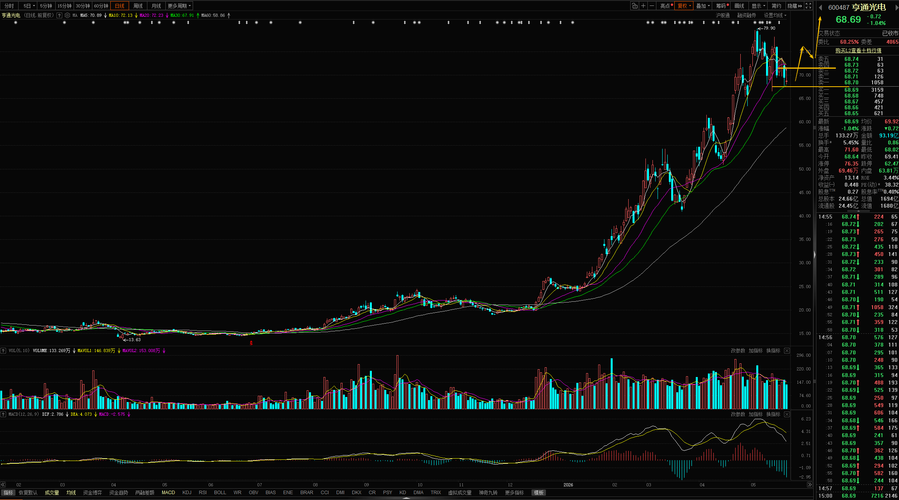Click the timeline scroll left arrow
Viewport: 899px width, 500px height.
(3, 485)
